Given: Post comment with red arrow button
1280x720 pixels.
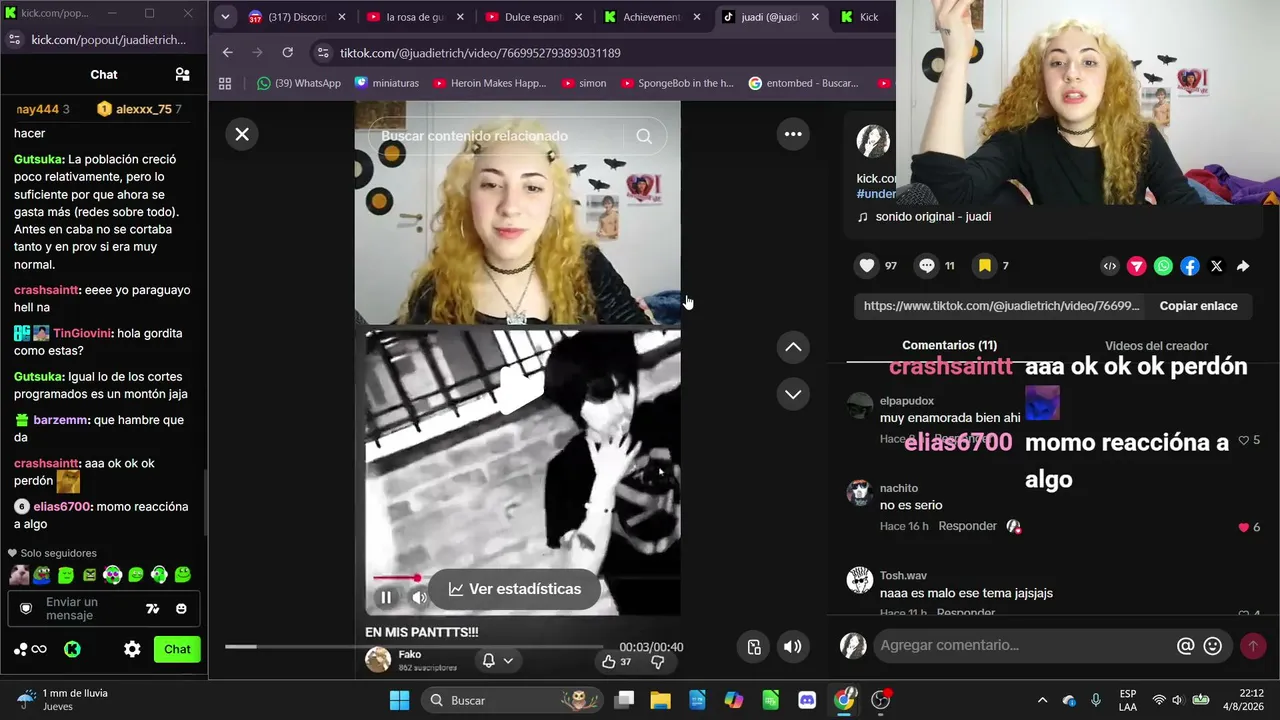Looking at the screenshot, I should (x=1253, y=646).
